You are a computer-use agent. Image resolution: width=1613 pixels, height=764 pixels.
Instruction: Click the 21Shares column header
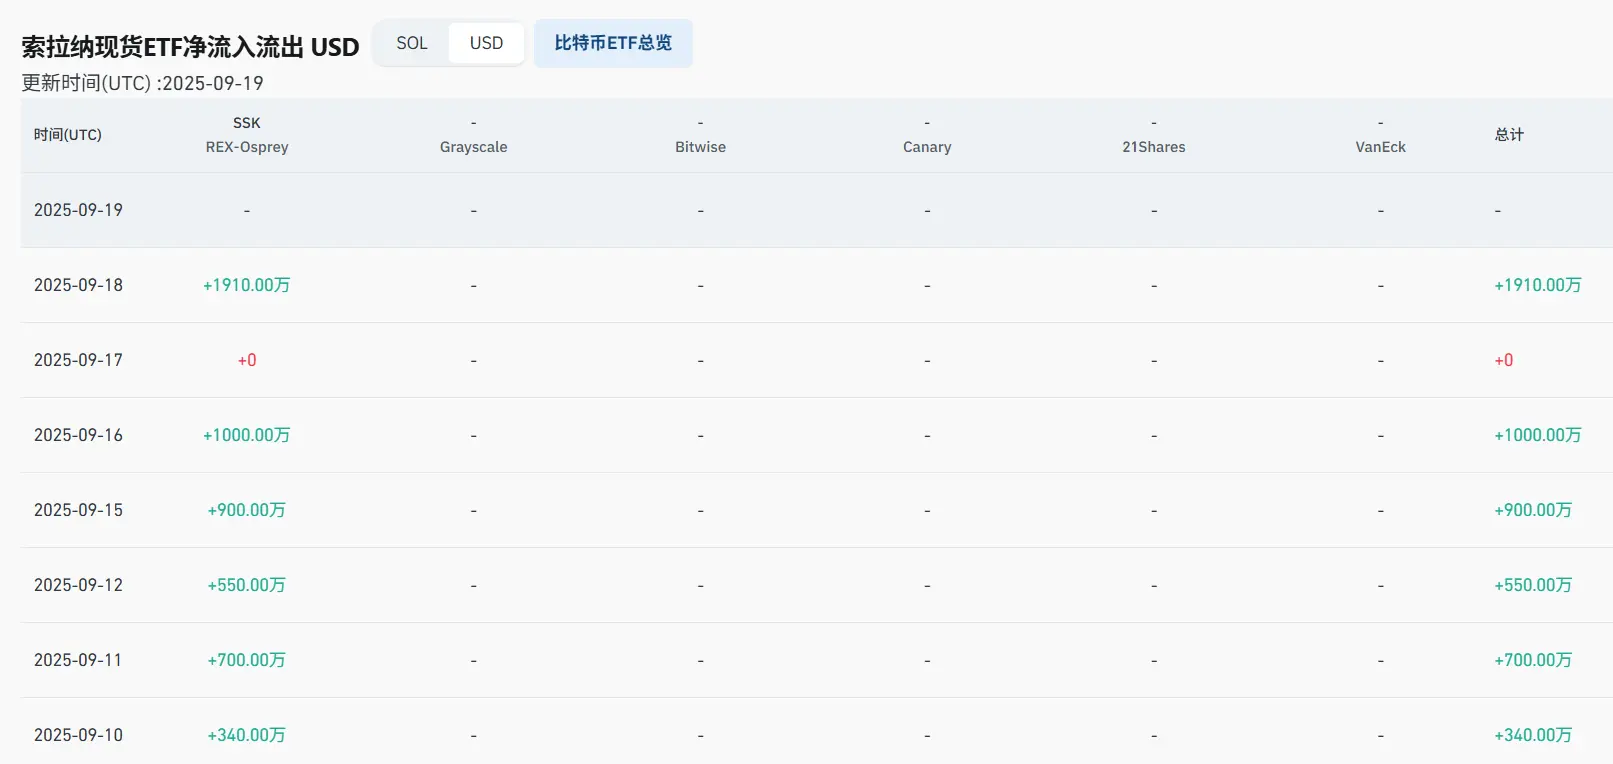[1154, 147]
